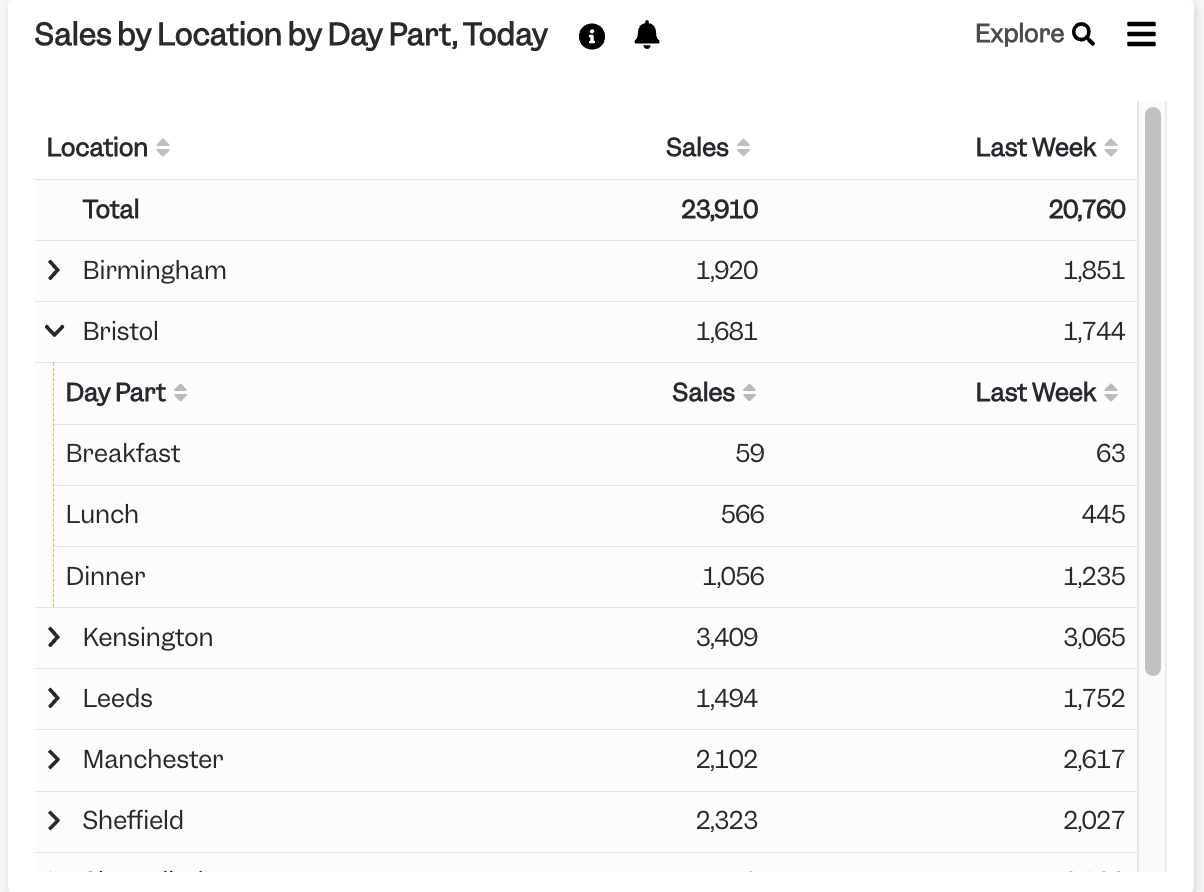
Task: Click the vertical scrollbar thumb
Action: pyautogui.click(x=1152, y=390)
